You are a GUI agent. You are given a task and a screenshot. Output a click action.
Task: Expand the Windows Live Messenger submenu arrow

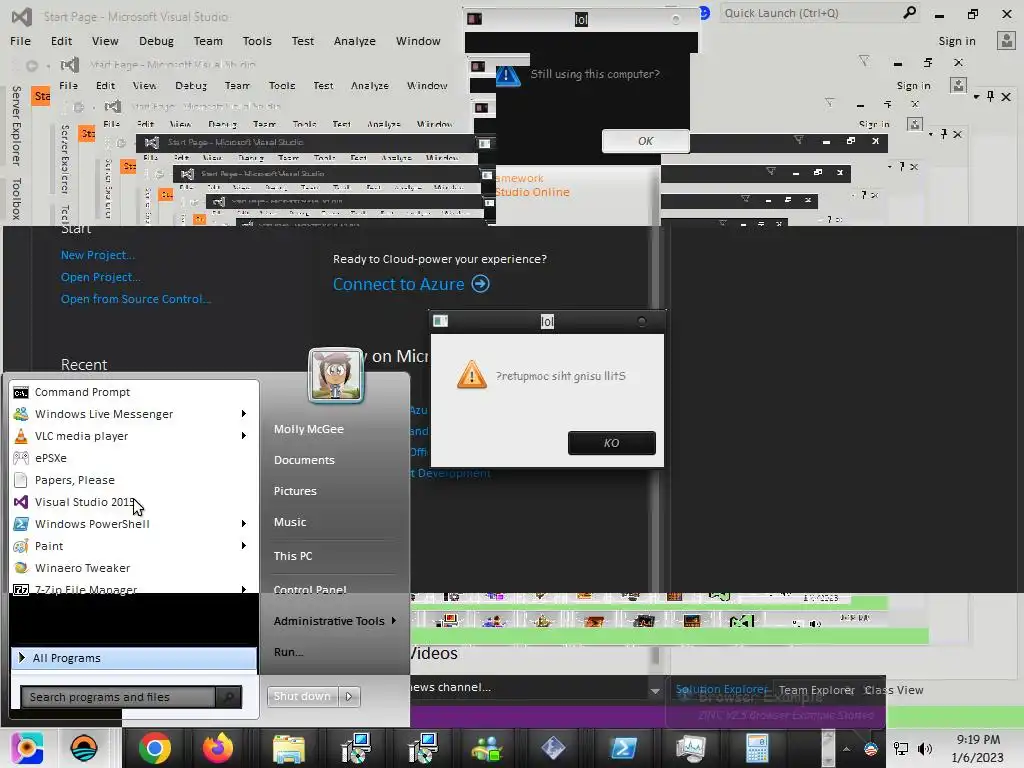pos(244,413)
